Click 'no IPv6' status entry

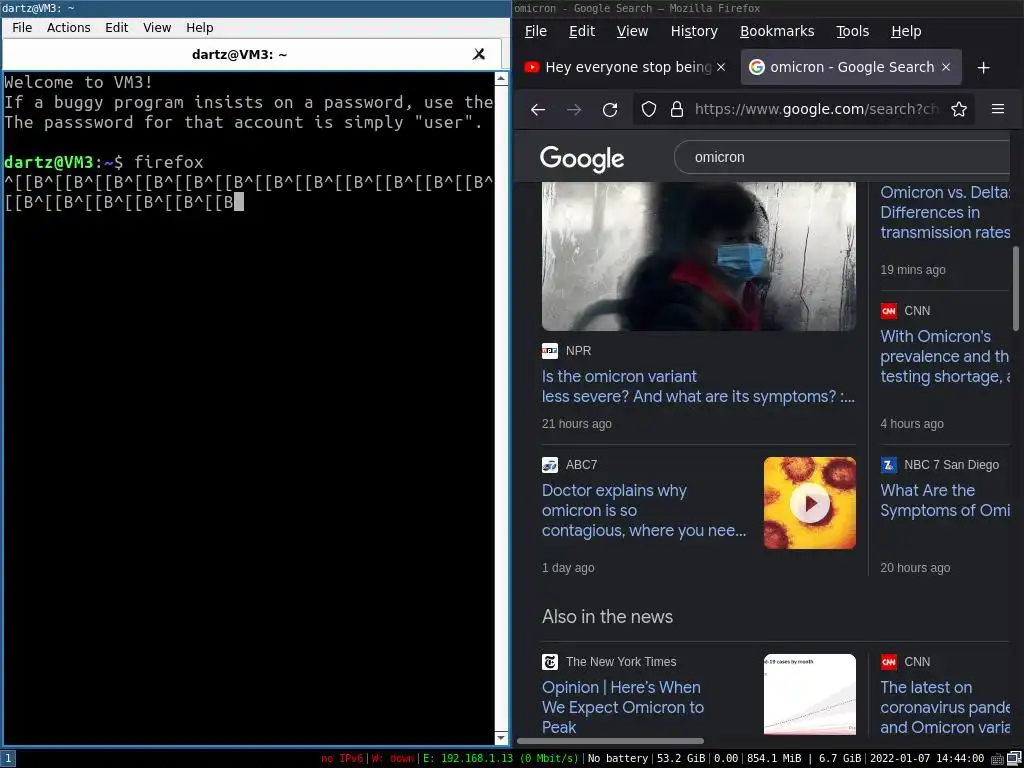click(342, 758)
